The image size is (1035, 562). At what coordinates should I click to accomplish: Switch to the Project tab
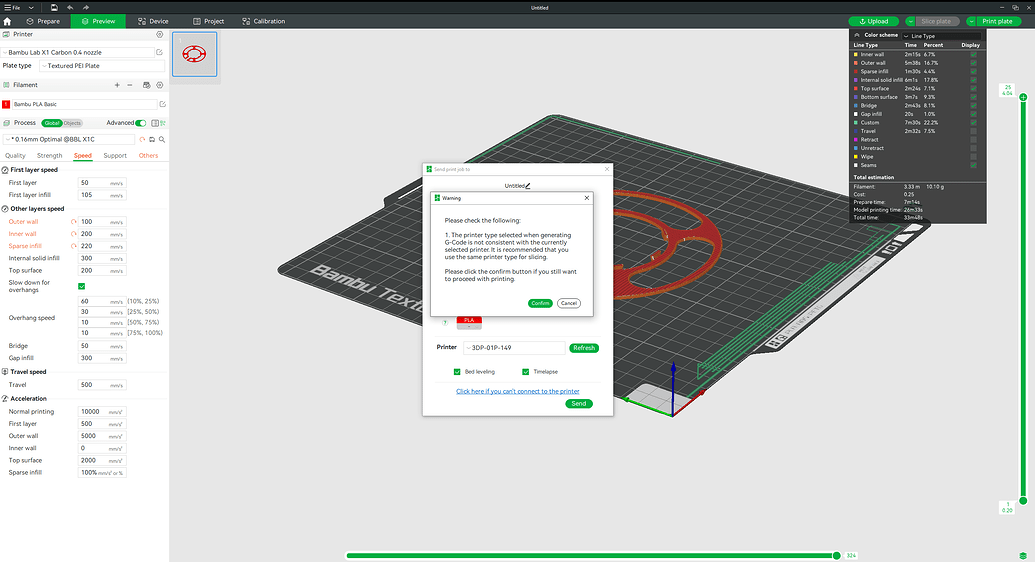point(209,21)
